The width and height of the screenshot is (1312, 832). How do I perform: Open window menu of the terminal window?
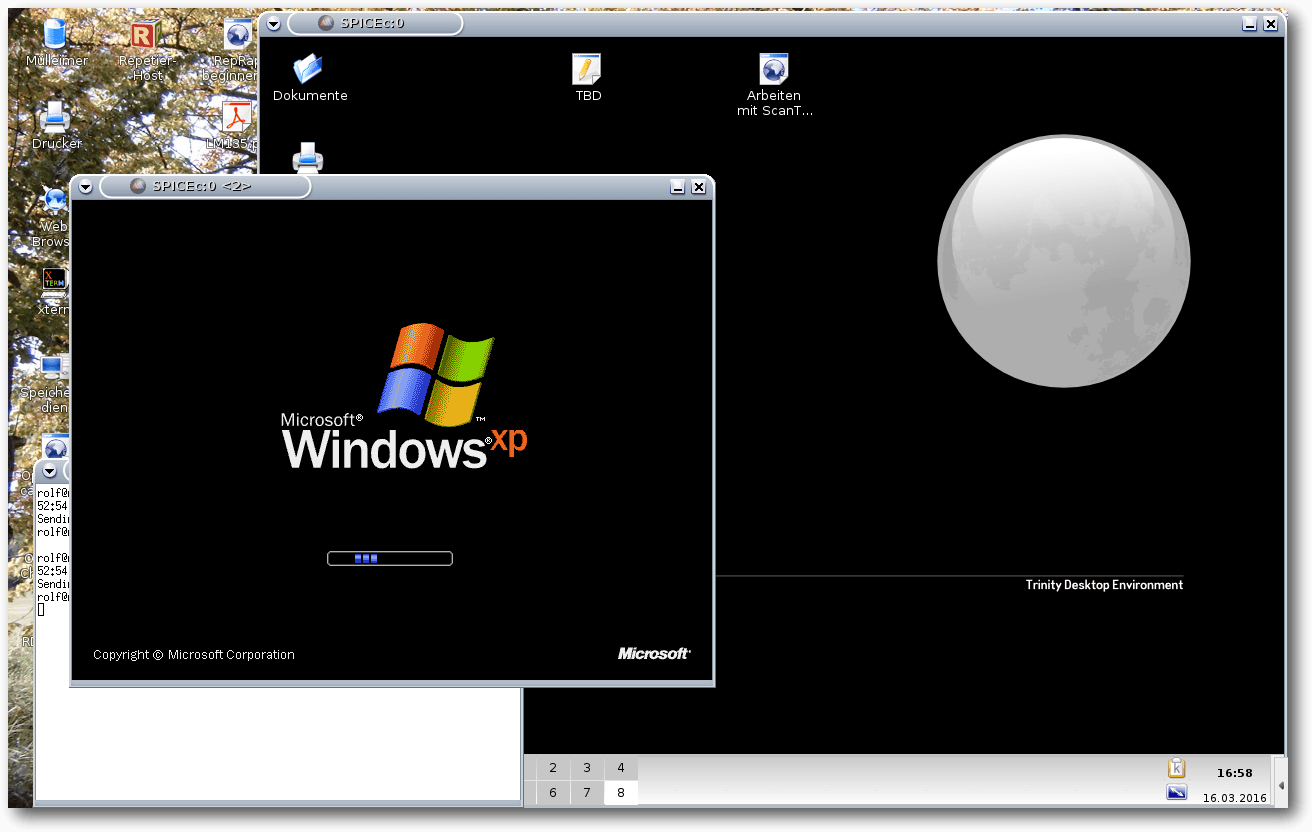[48, 470]
